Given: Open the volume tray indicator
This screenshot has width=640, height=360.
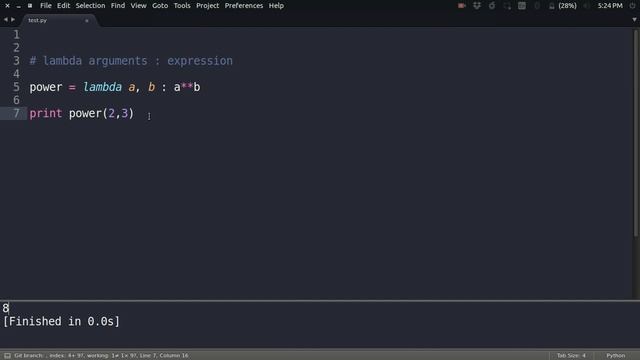Looking at the screenshot, I should pos(587,6).
